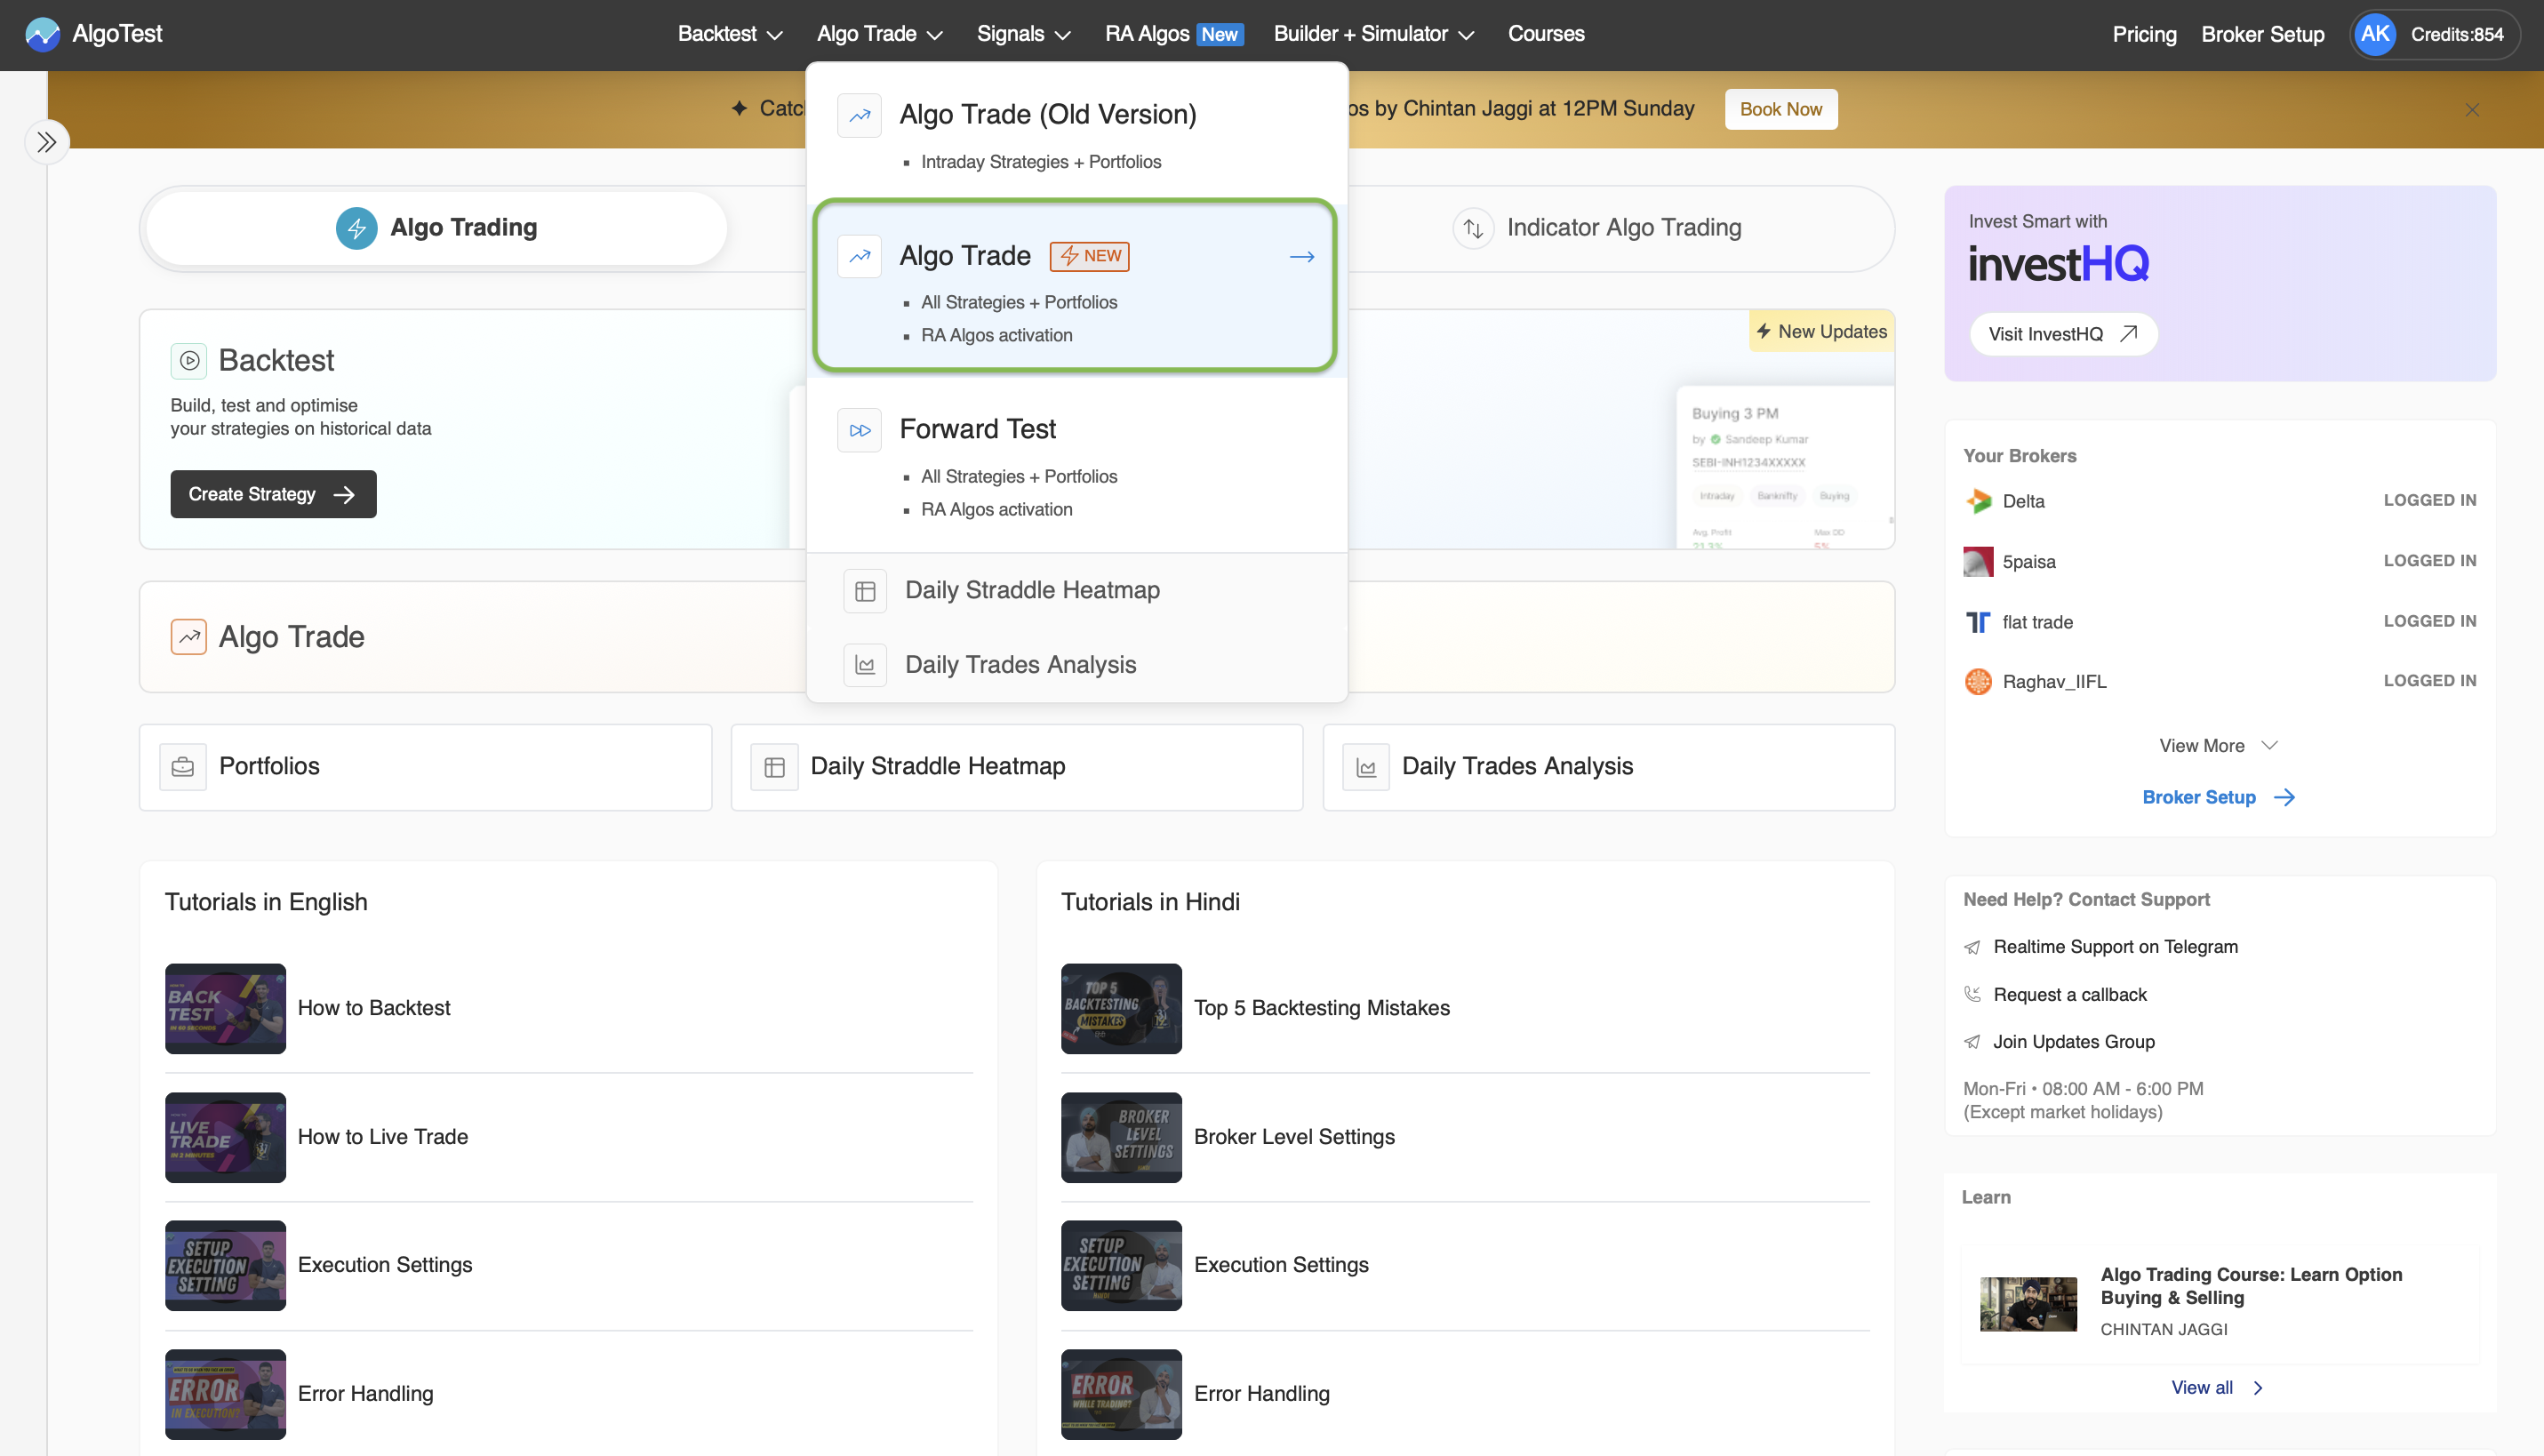2544x1456 pixels.
Task: Click the AlgoTest logo icon
Action: (42, 34)
